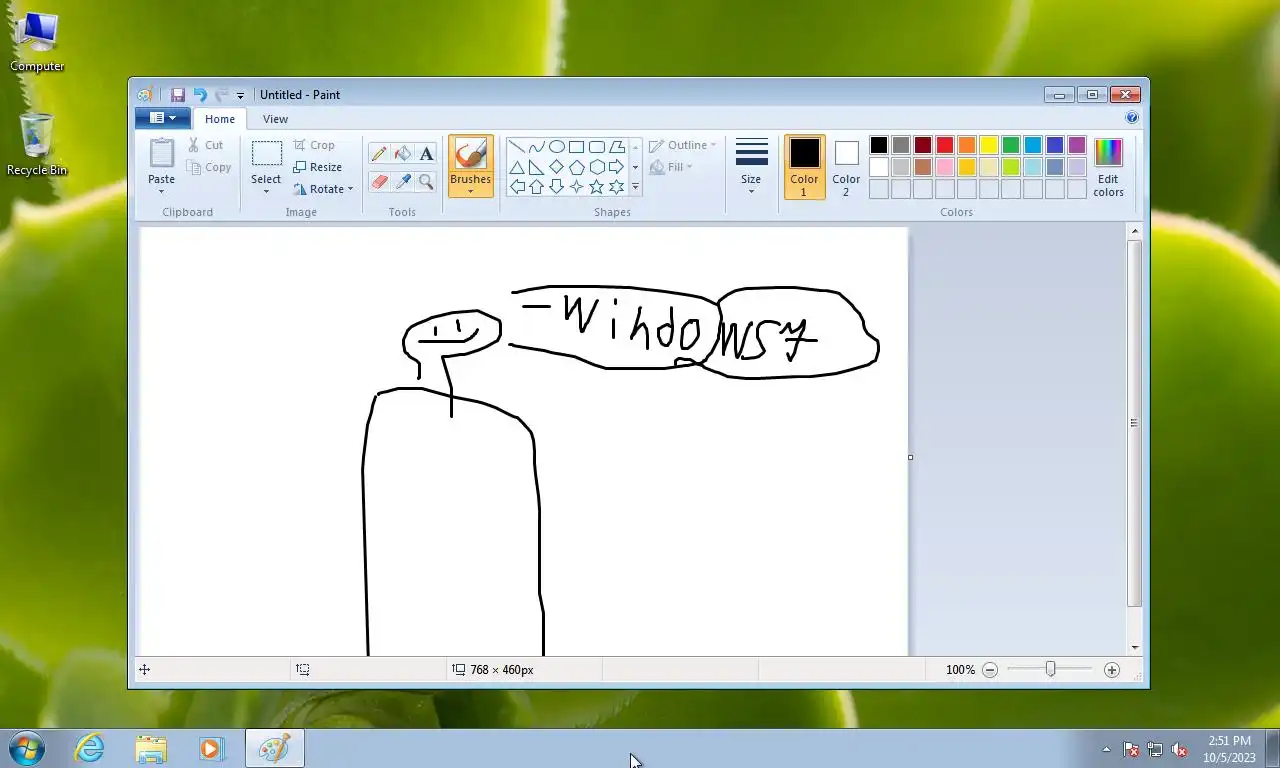Open the Paste dropdown arrow
Screen dimensions: 1280x768
point(161,191)
